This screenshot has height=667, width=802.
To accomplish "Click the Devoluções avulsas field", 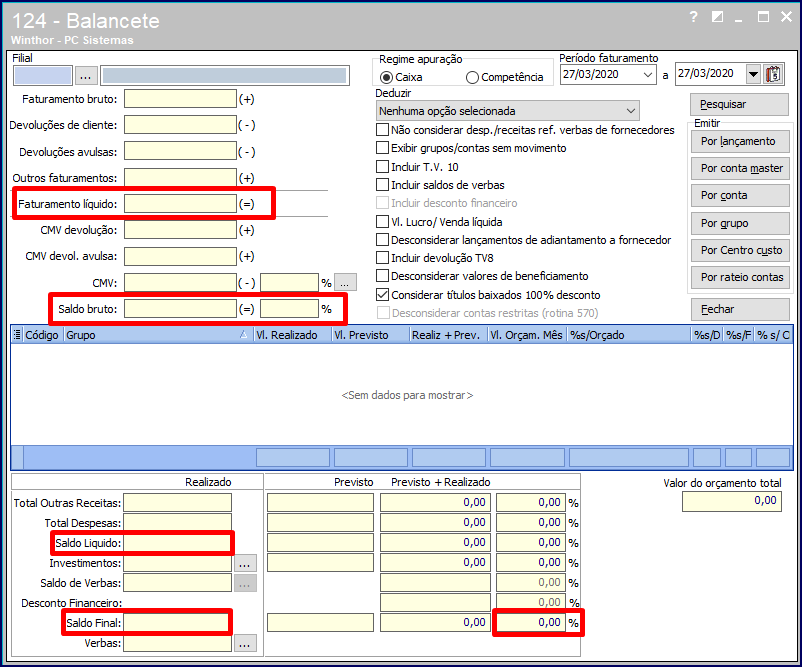I will coord(180,151).
